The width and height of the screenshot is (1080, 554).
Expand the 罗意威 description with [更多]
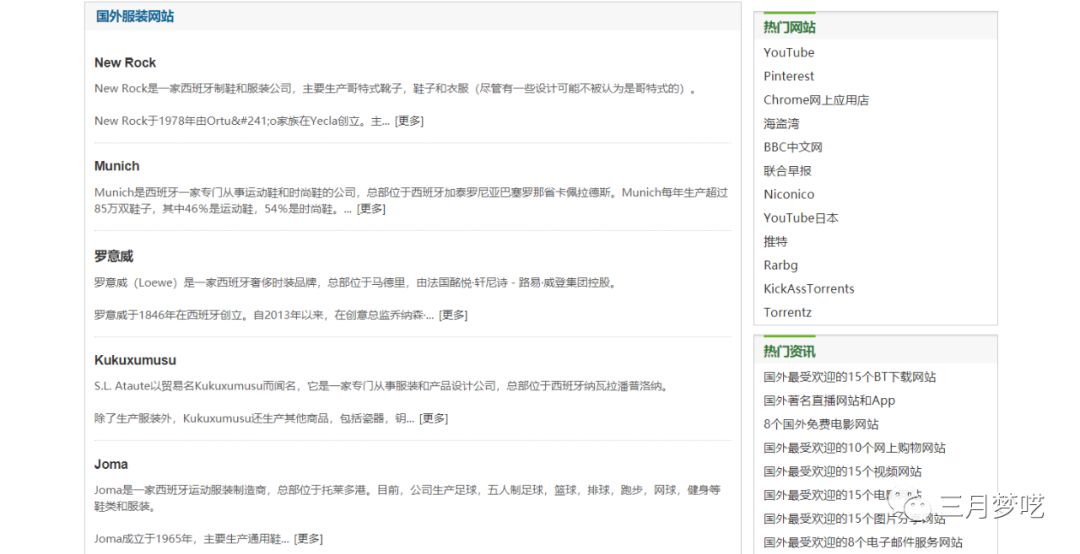(x=453, y=315)
